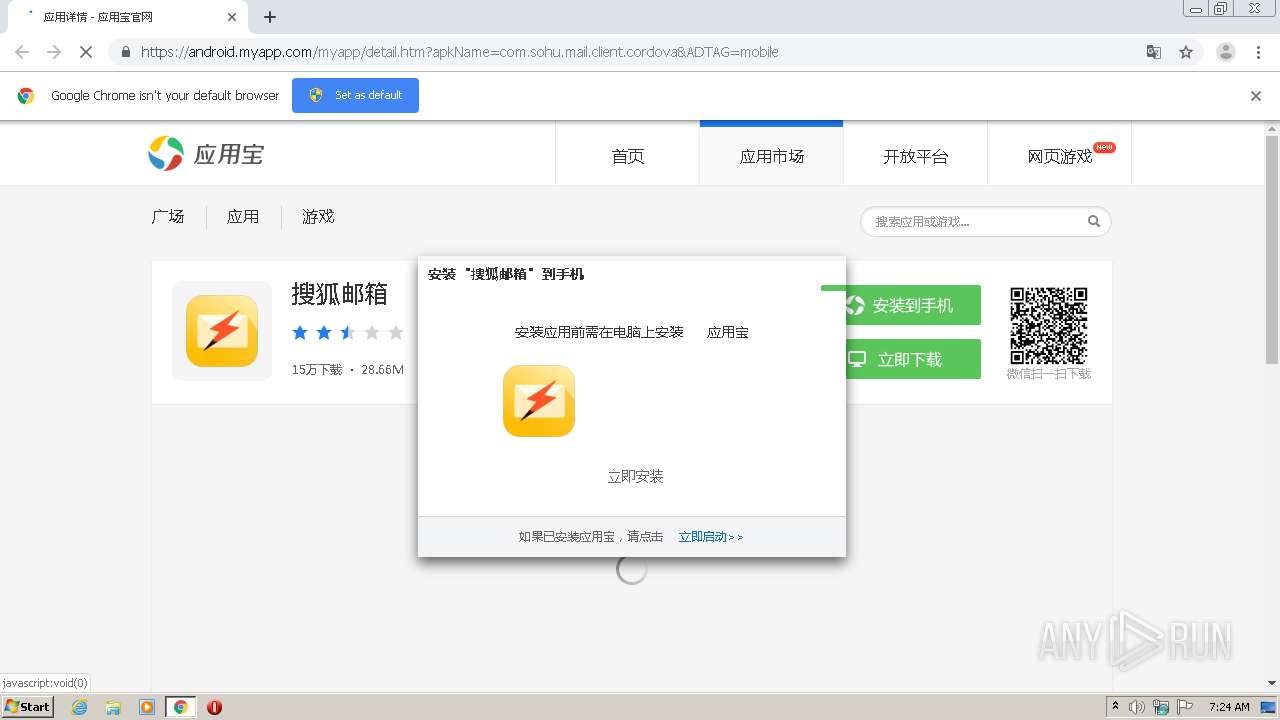Click the browser back arrow
Viewport: 1280px width, 720px height.
click(22, 52)
